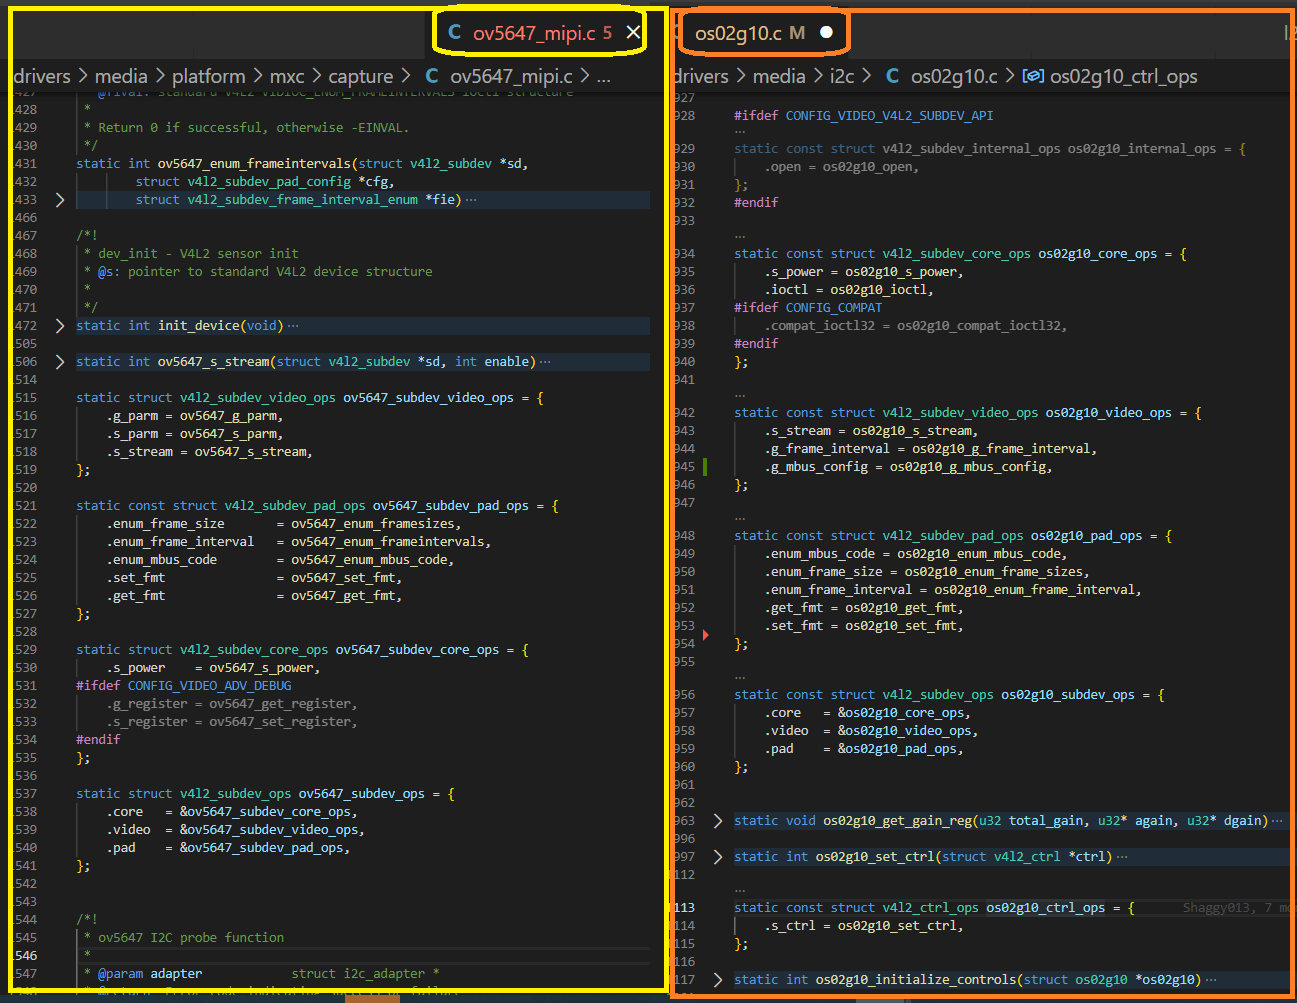The height and width of the screenshot is (1003, 1297).
Task: Unfold the ov5647_s_stream function
Action: coord(60,362)
